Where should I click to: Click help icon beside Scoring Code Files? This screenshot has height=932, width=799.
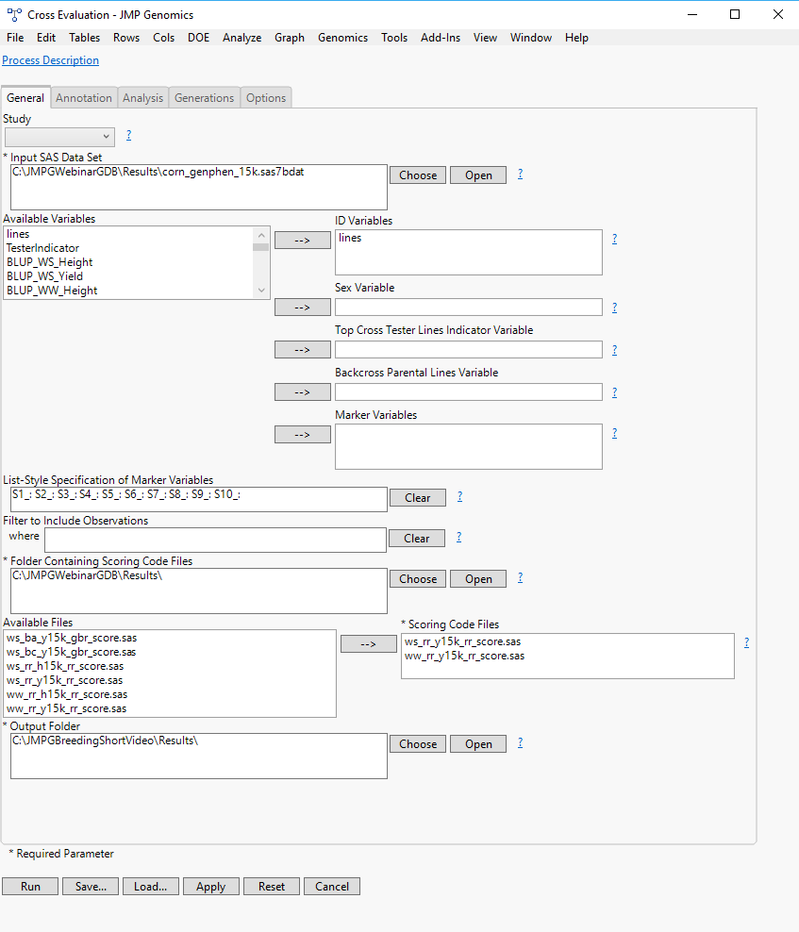(x=746, y=642)
